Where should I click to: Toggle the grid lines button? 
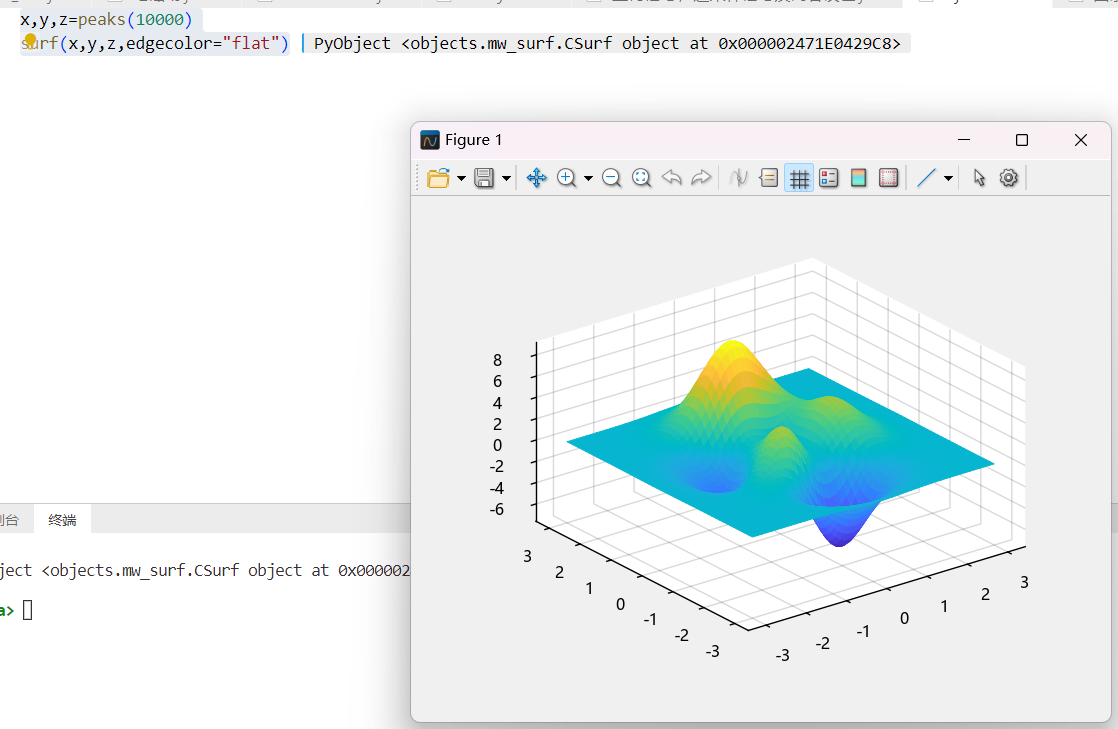pyautogui.click(x=799, y=178)
